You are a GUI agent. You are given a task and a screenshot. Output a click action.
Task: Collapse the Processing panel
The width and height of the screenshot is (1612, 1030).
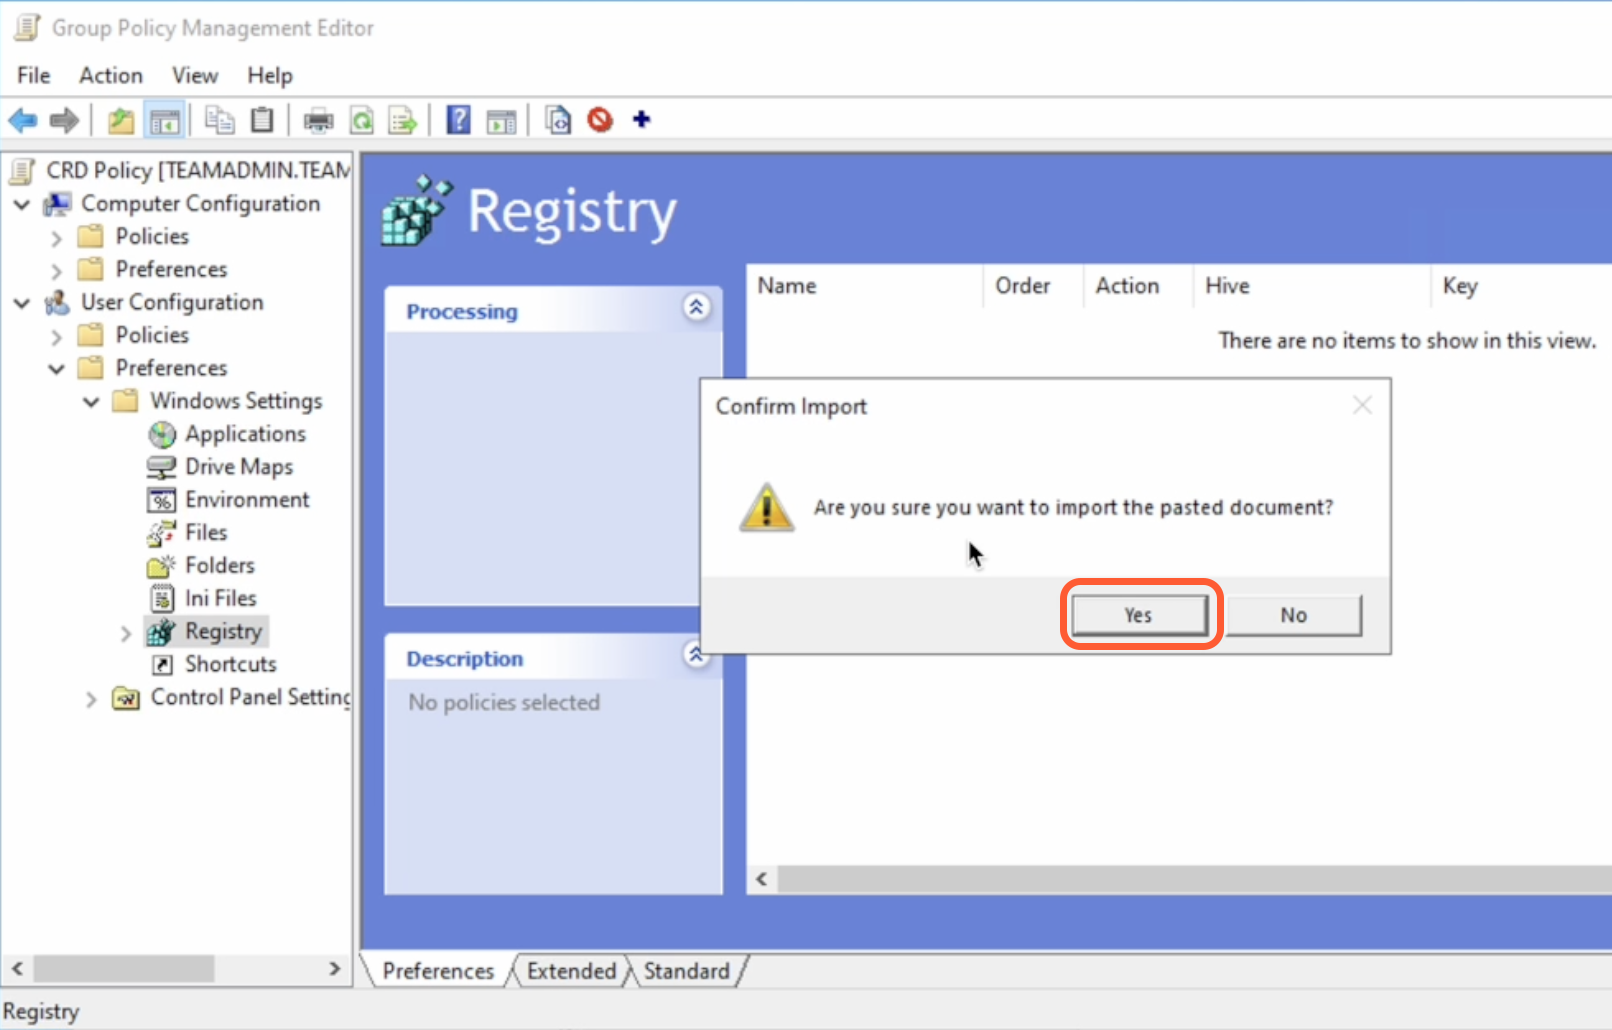[696, 307]
